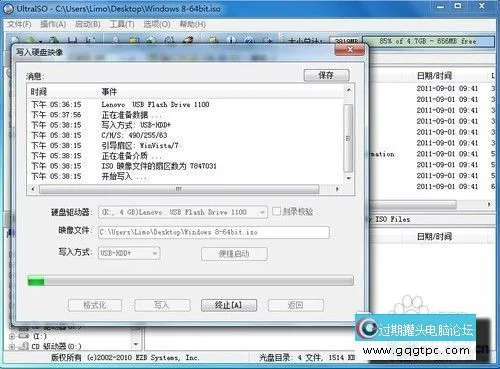Select log row 'C/H/S: 490/255/63'
Image resolution: width=500 pixels, height=369 pixels.
click(x=185, y=135)
